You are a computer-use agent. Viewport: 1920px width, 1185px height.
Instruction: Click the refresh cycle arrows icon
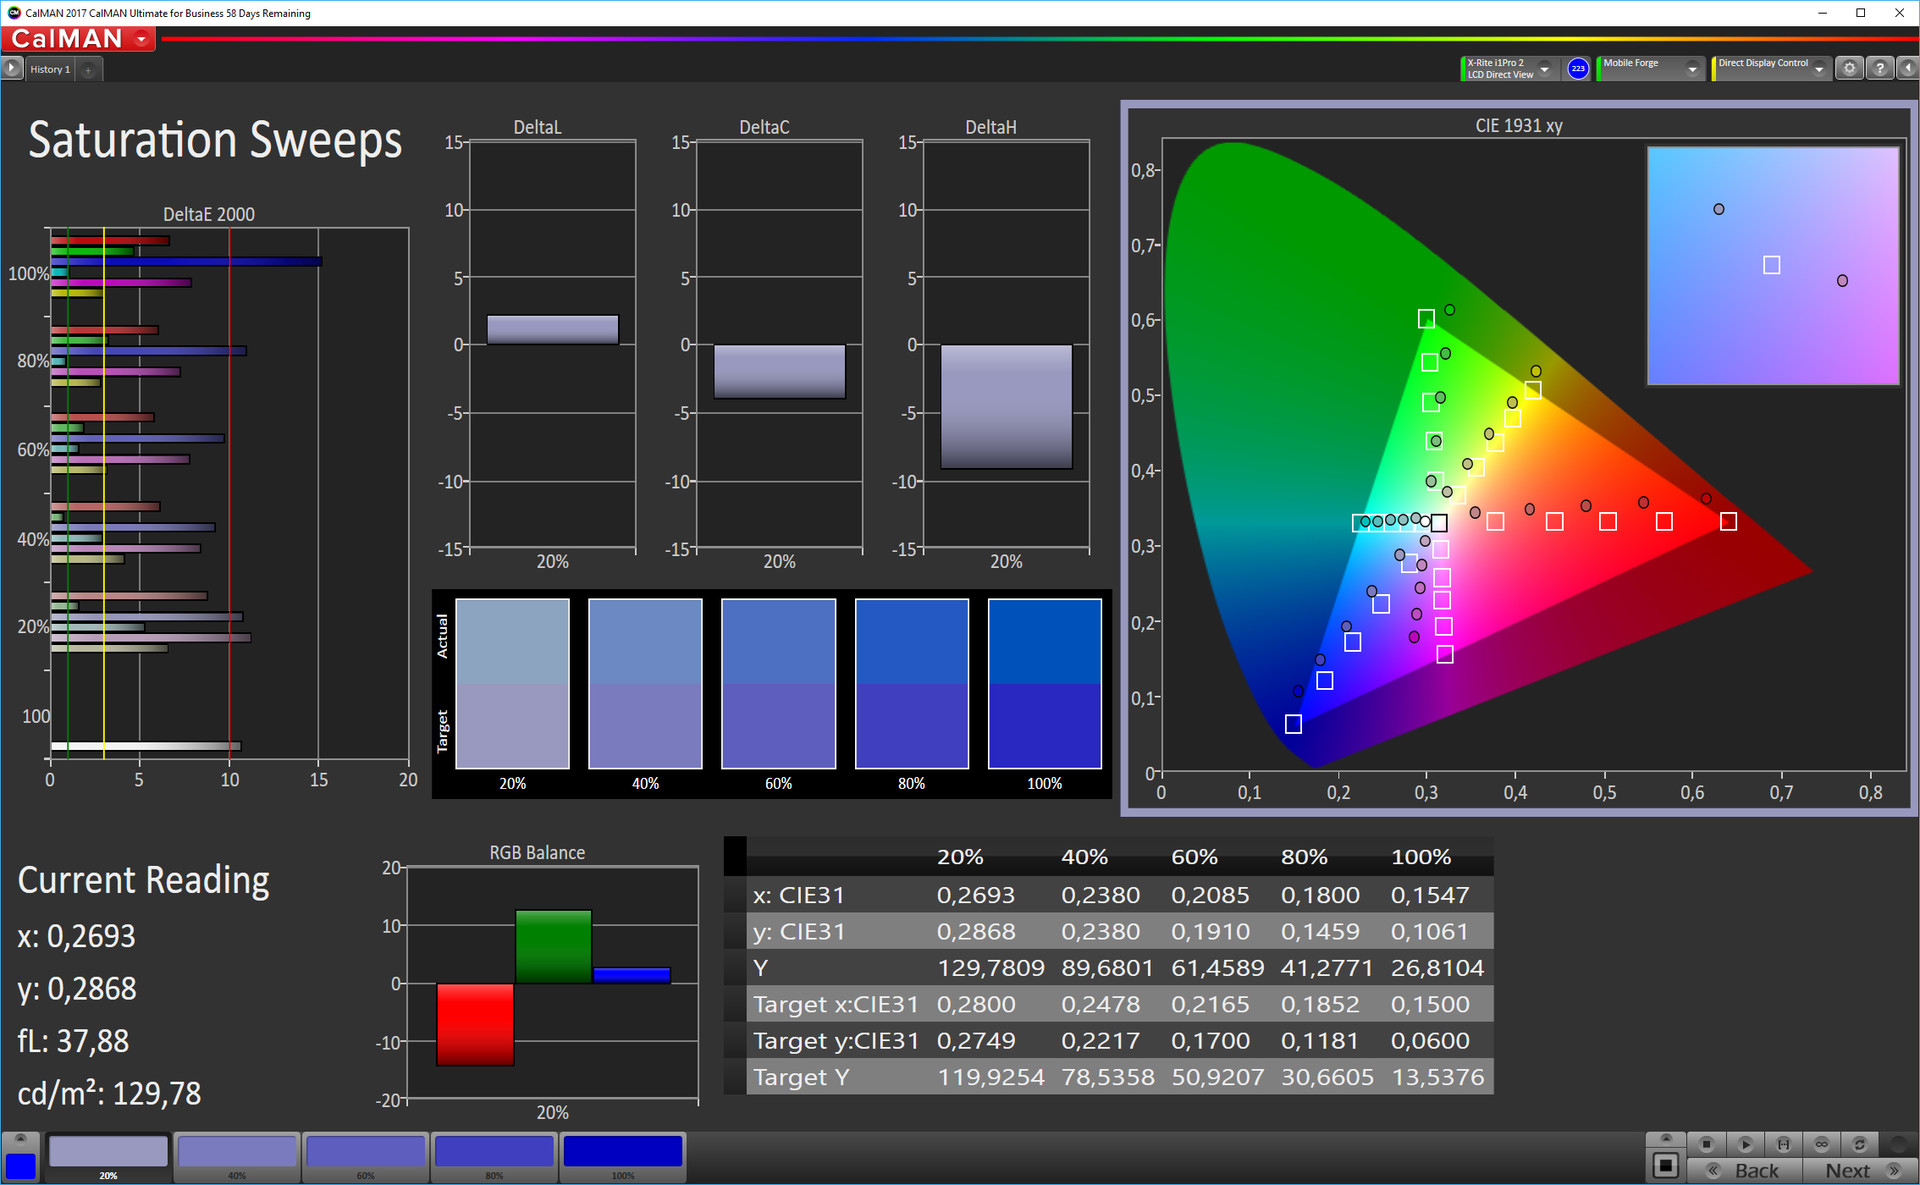tap(1859, 1144)
